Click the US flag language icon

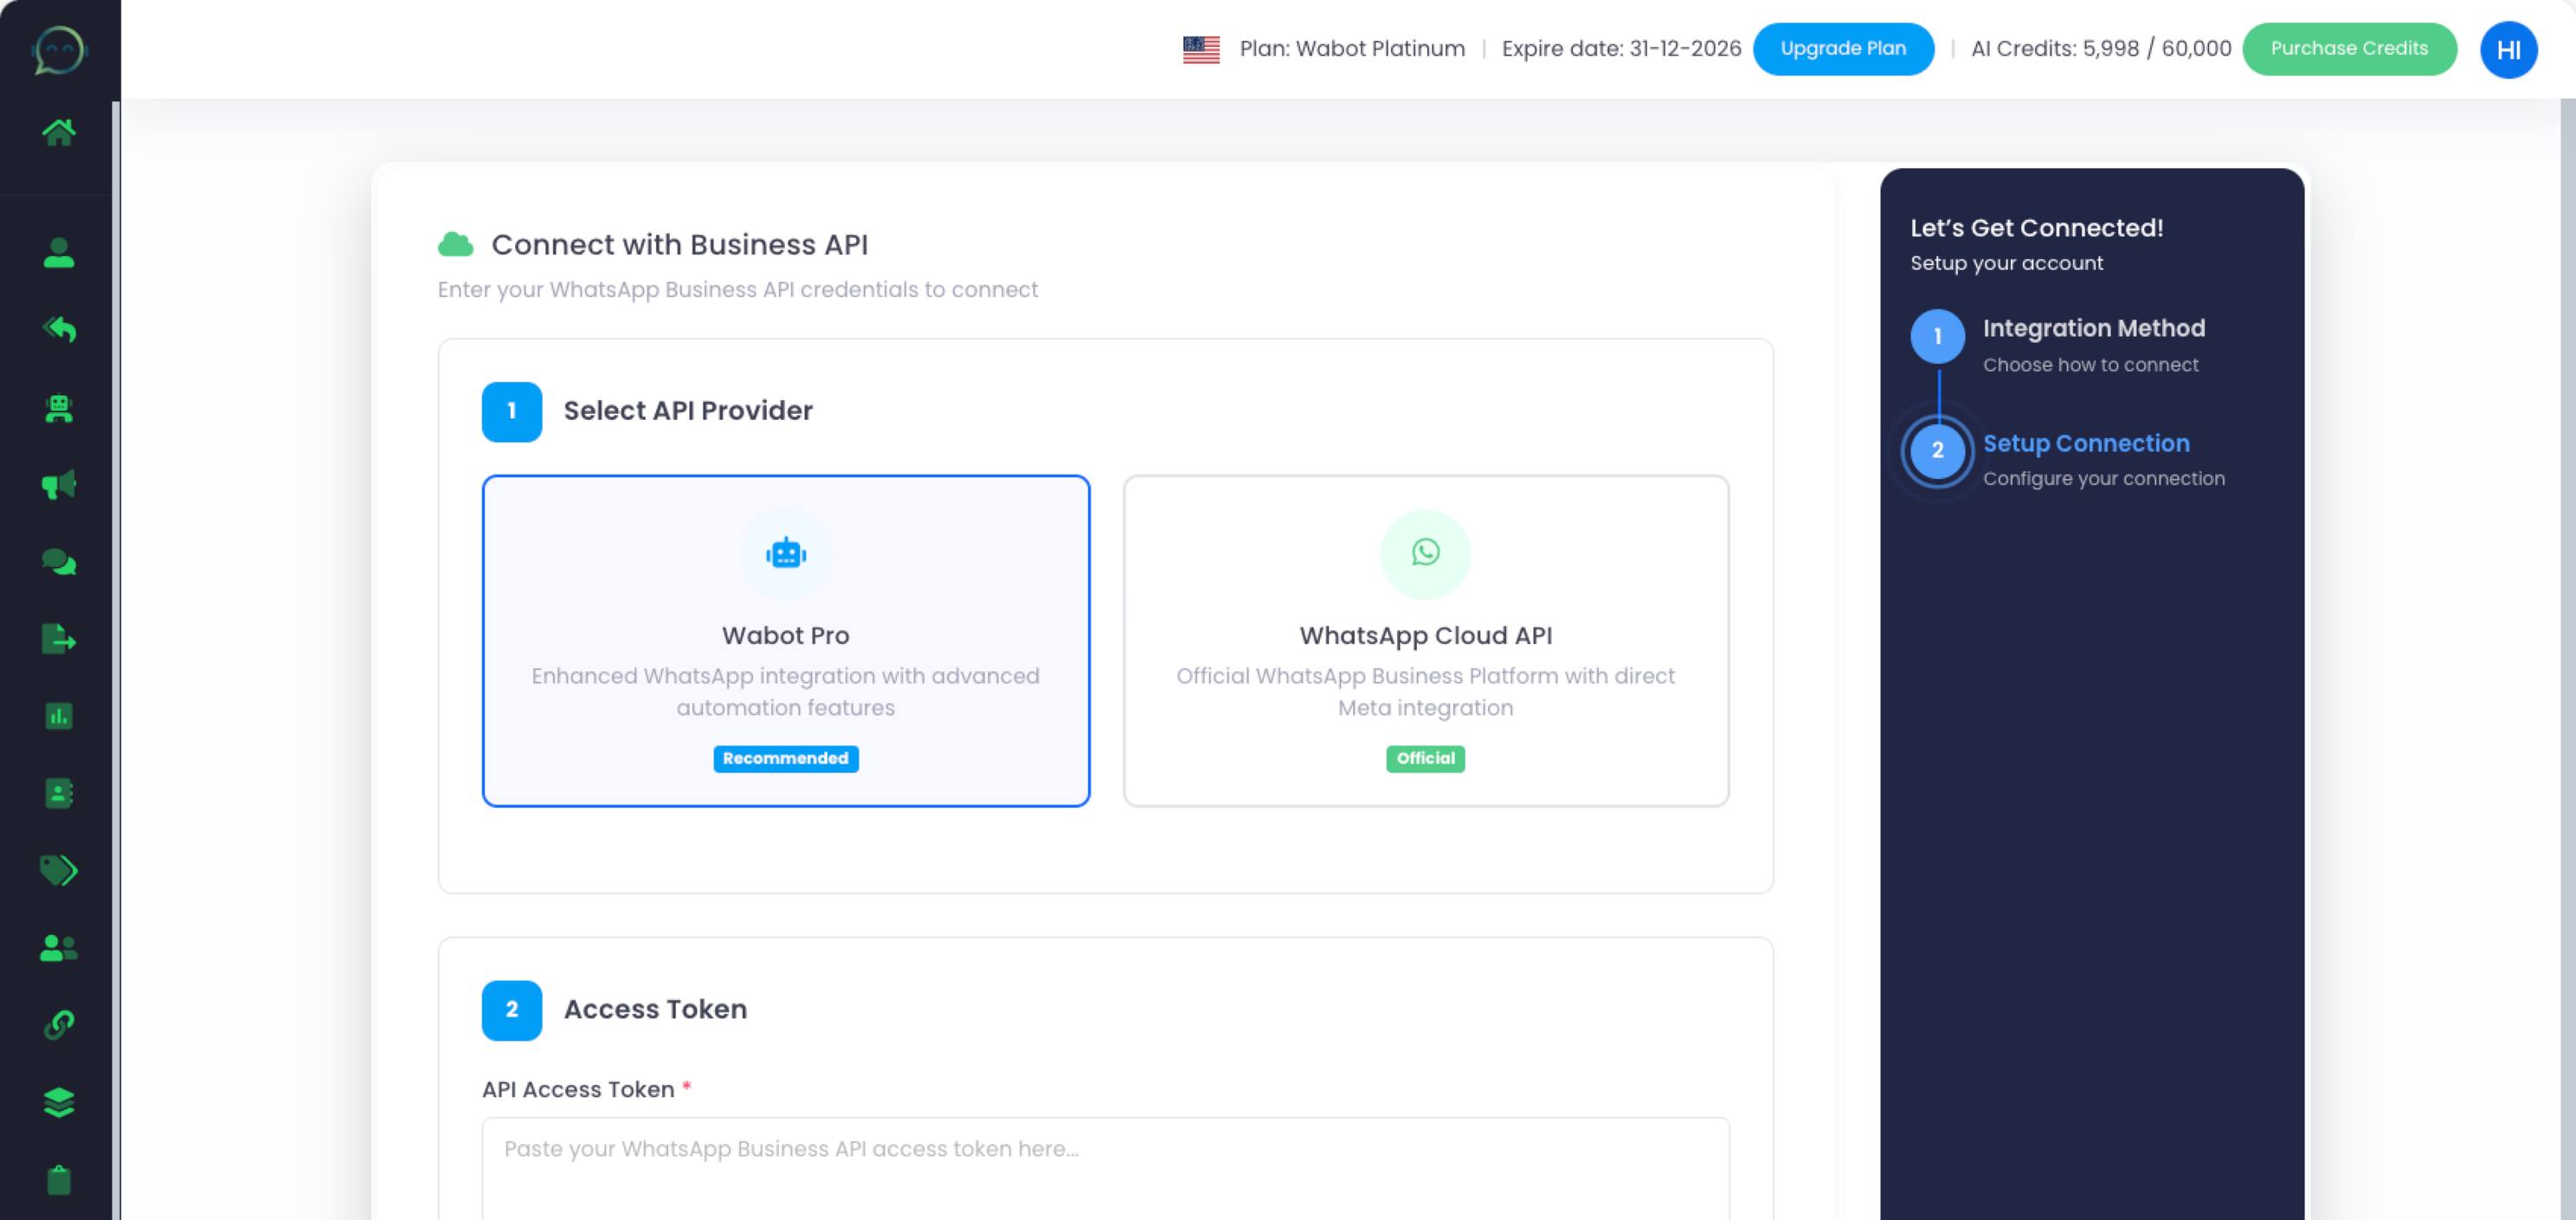pyautogui.click(x=1201, y=49)
